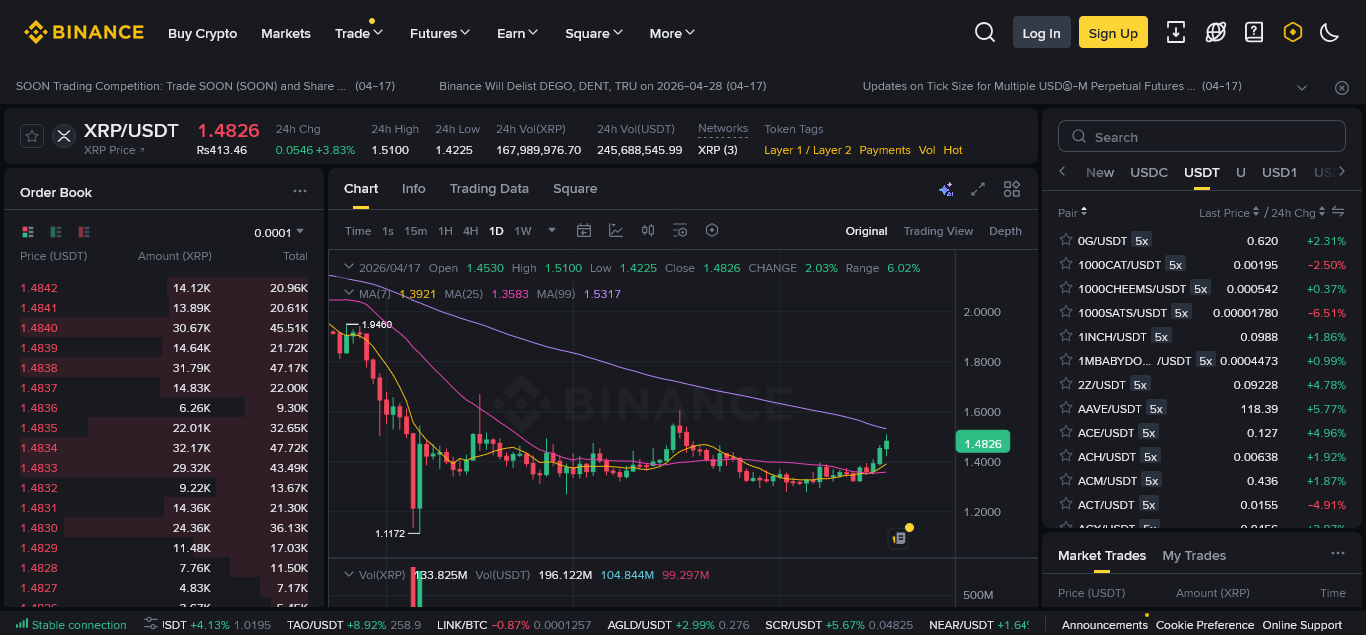
Task: Click the Log In button
Action: 1041,33
